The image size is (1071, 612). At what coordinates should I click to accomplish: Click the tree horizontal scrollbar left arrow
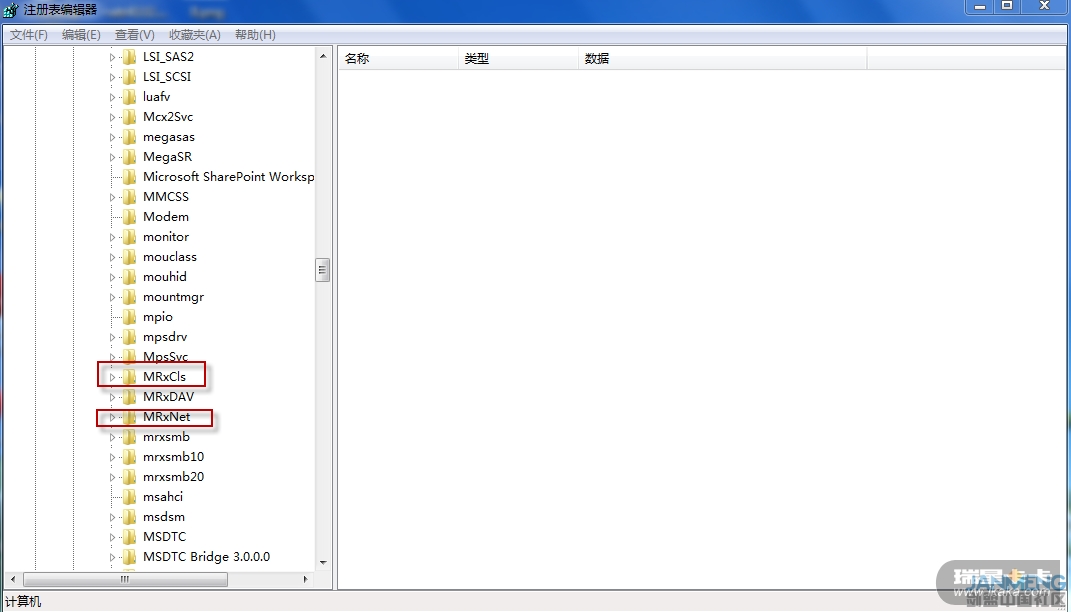coord(13,579)
